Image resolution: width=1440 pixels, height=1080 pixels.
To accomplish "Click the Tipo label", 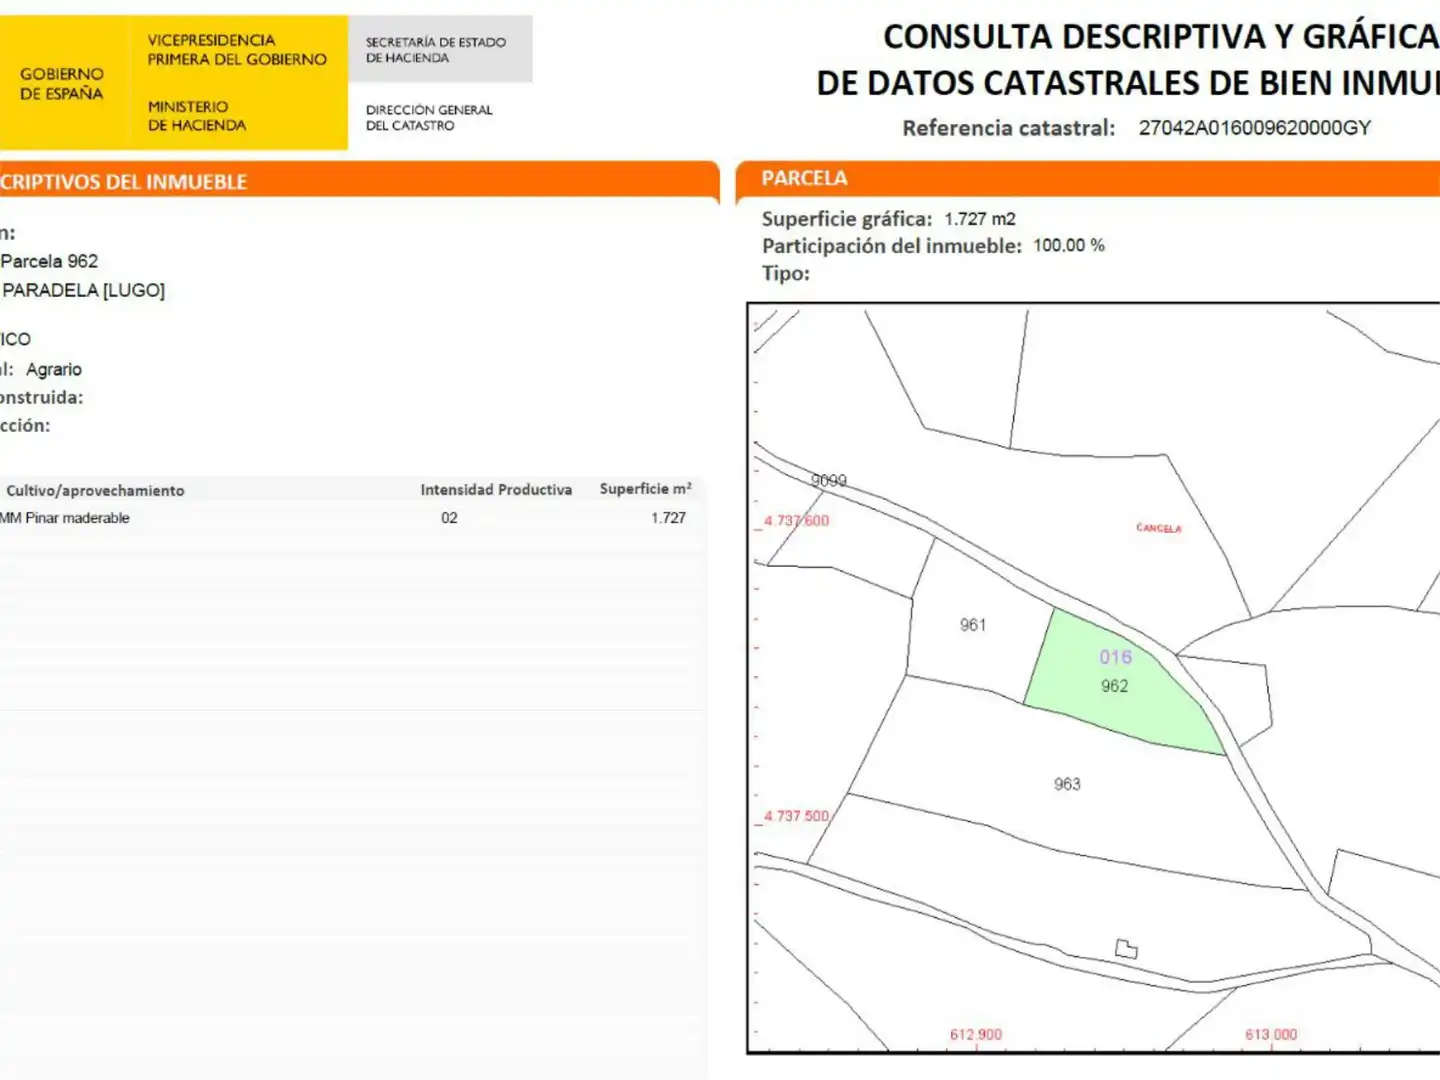I will coord(786,273).
